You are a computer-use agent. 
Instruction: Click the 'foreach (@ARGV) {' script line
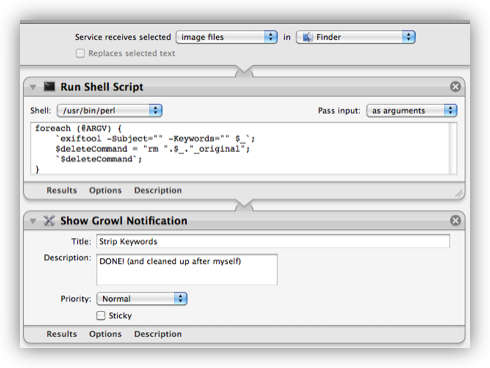pyautogui.click(x=79, y=128)
